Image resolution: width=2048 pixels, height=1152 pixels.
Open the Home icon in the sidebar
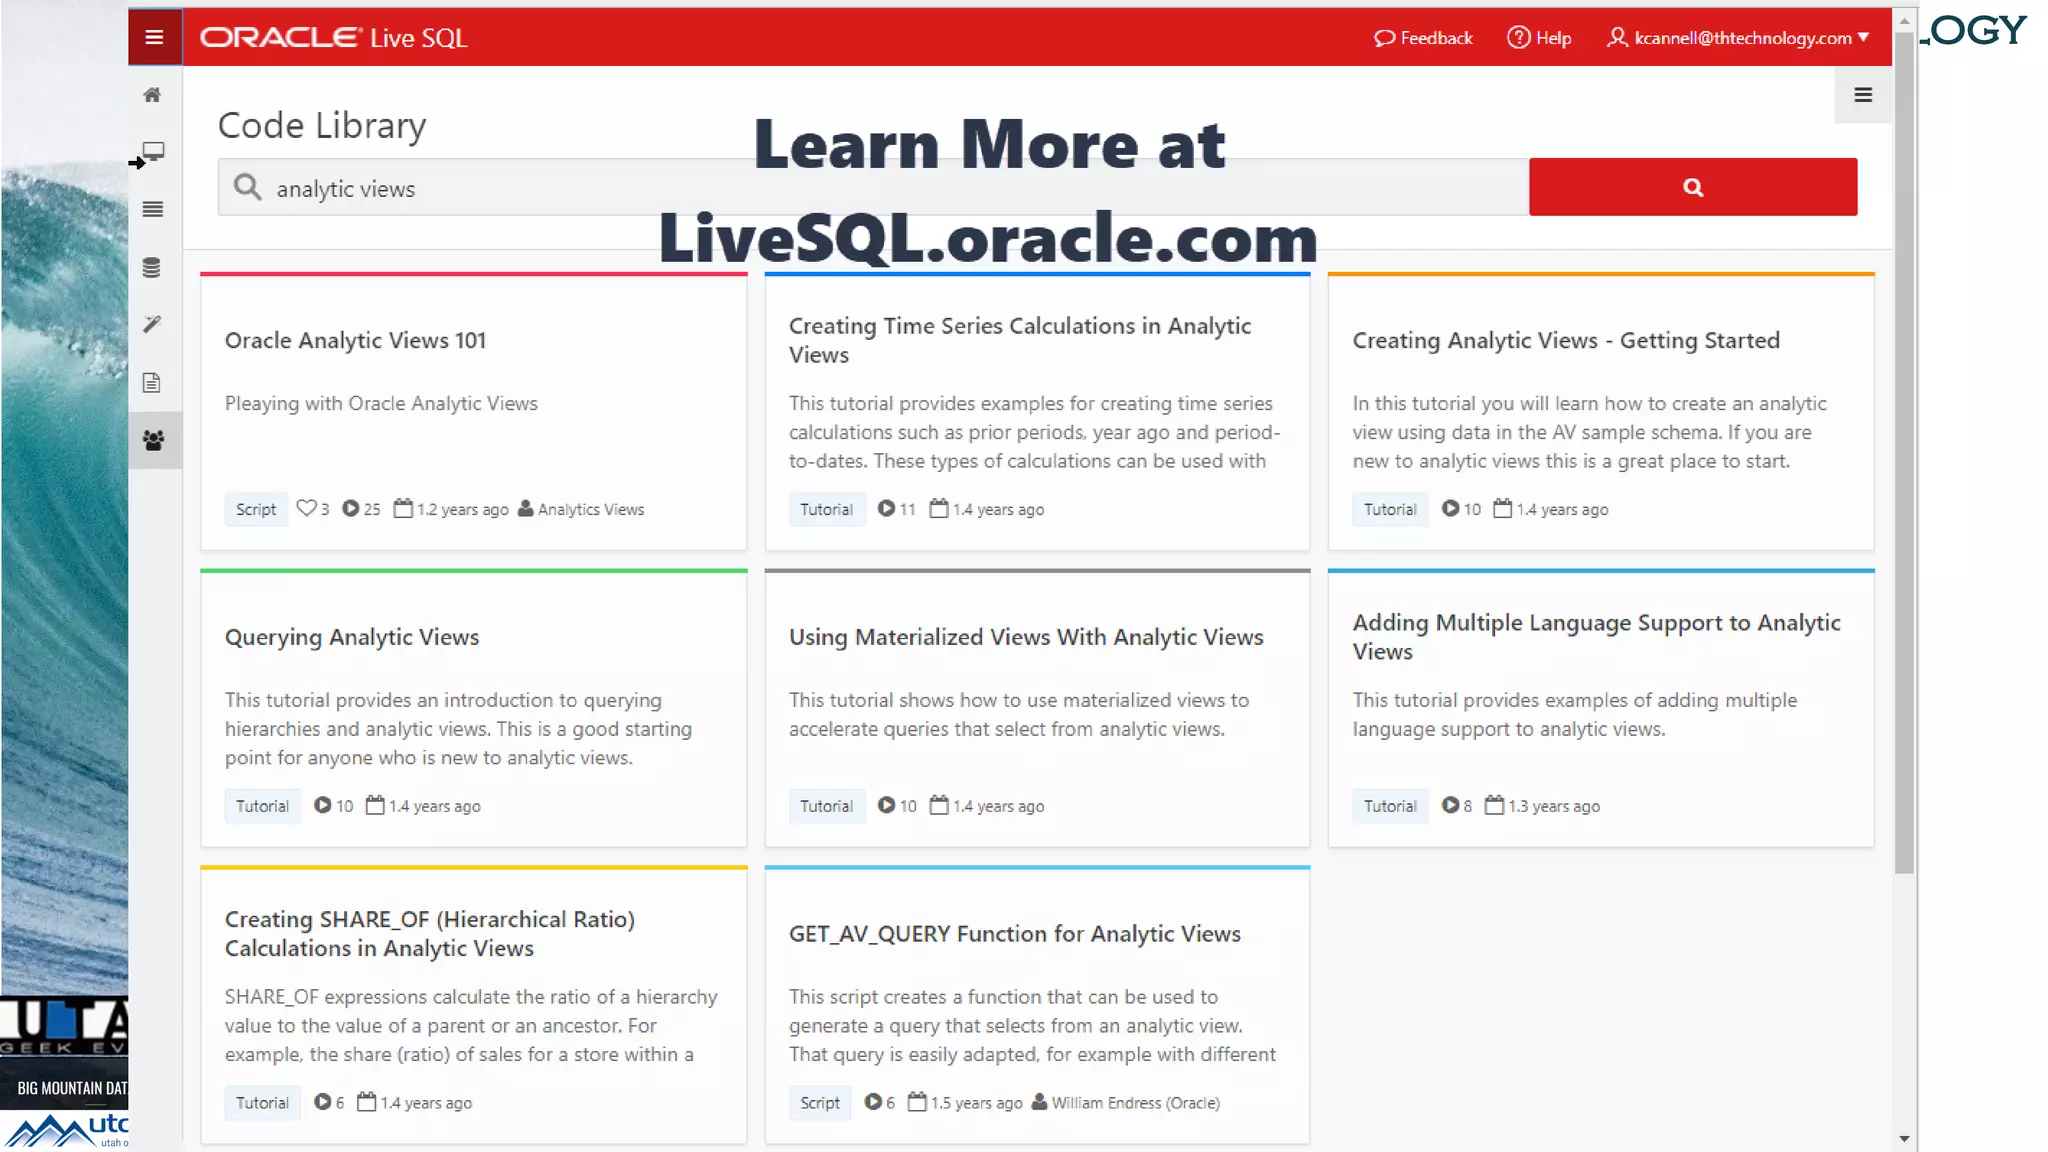(x=152, y=95)
